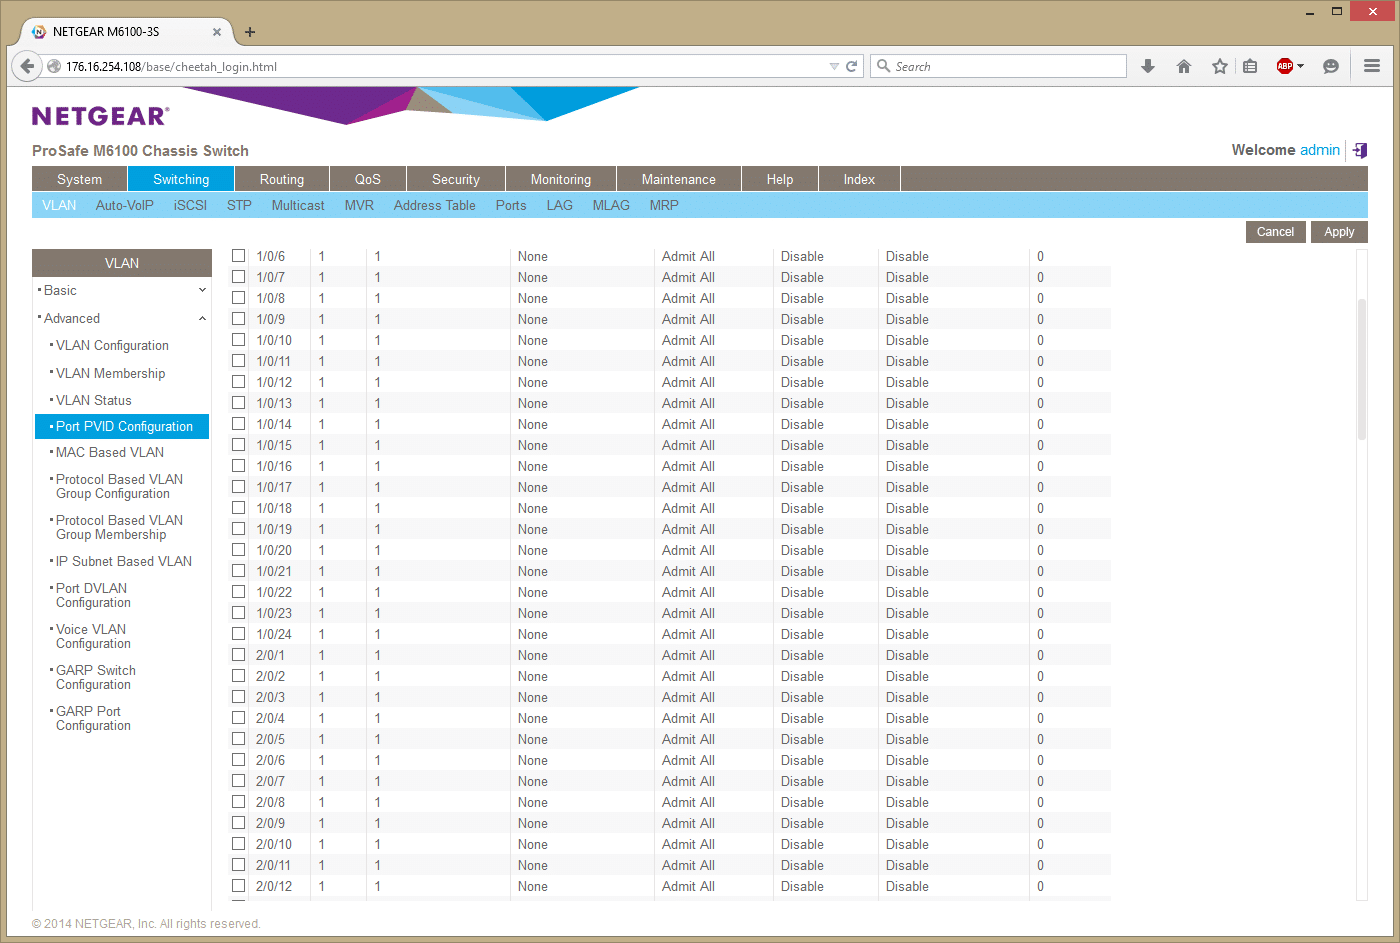Screen dimensions: 1400x943
Task: Open the MLAG submenu
Action: 611,205
